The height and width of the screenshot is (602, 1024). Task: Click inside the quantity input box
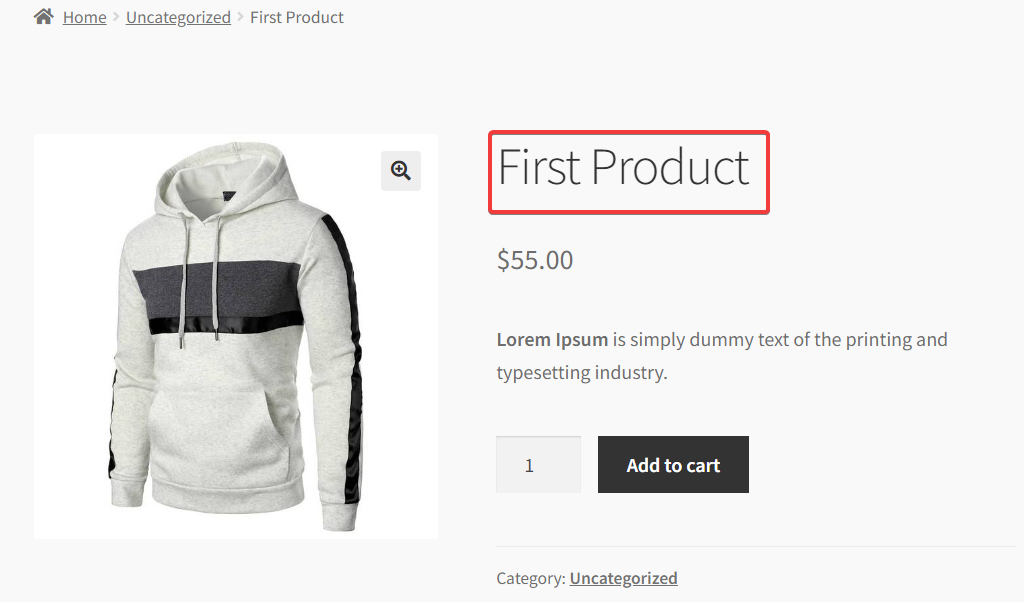click(x=538, y=464)
